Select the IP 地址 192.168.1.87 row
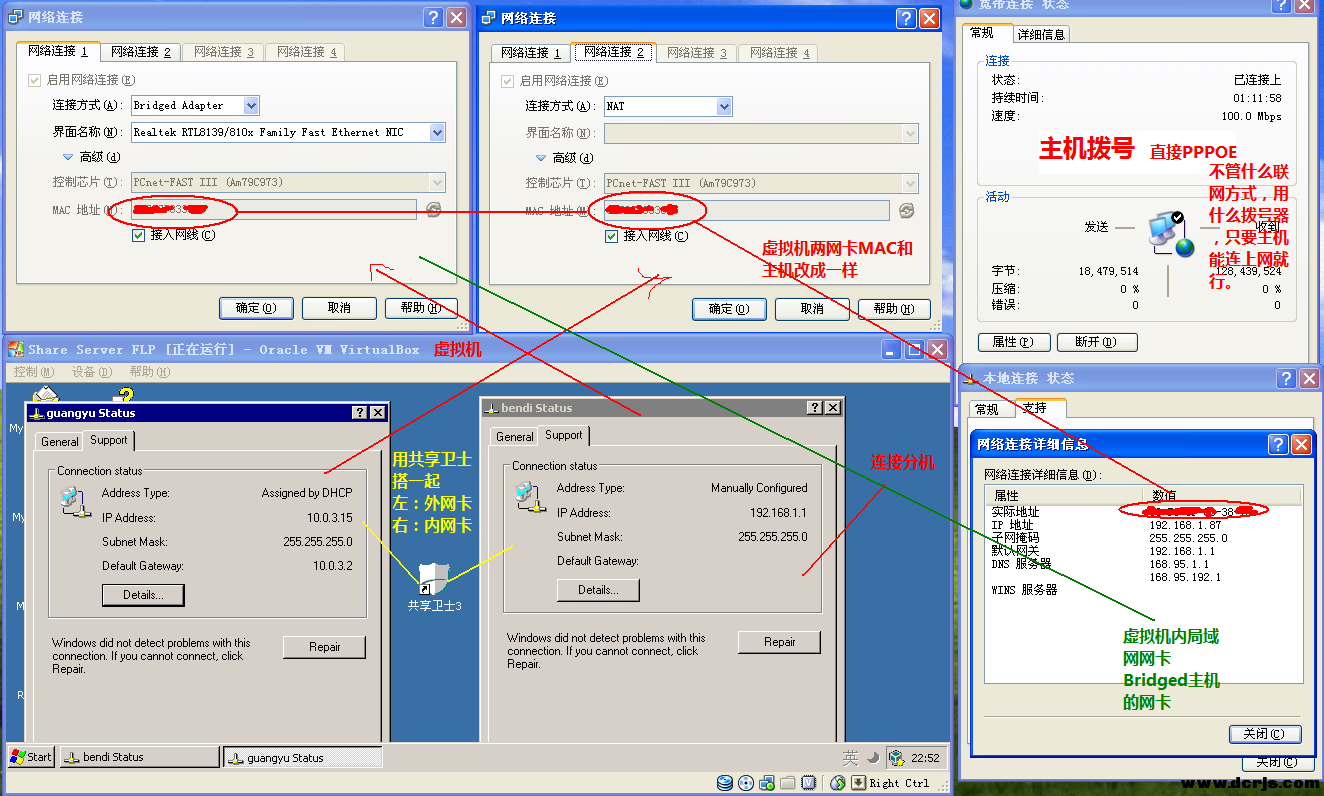 click(1145, 525)
